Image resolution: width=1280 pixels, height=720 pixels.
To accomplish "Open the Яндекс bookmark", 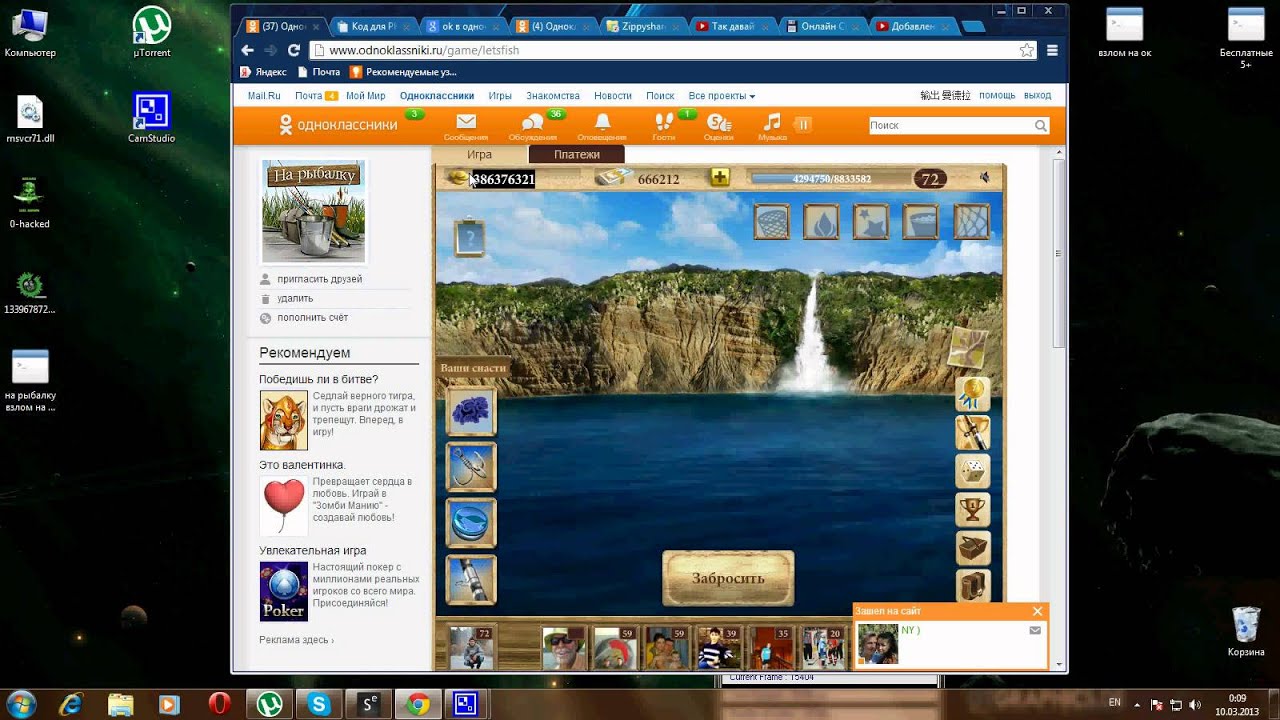I will click(264, 72).
